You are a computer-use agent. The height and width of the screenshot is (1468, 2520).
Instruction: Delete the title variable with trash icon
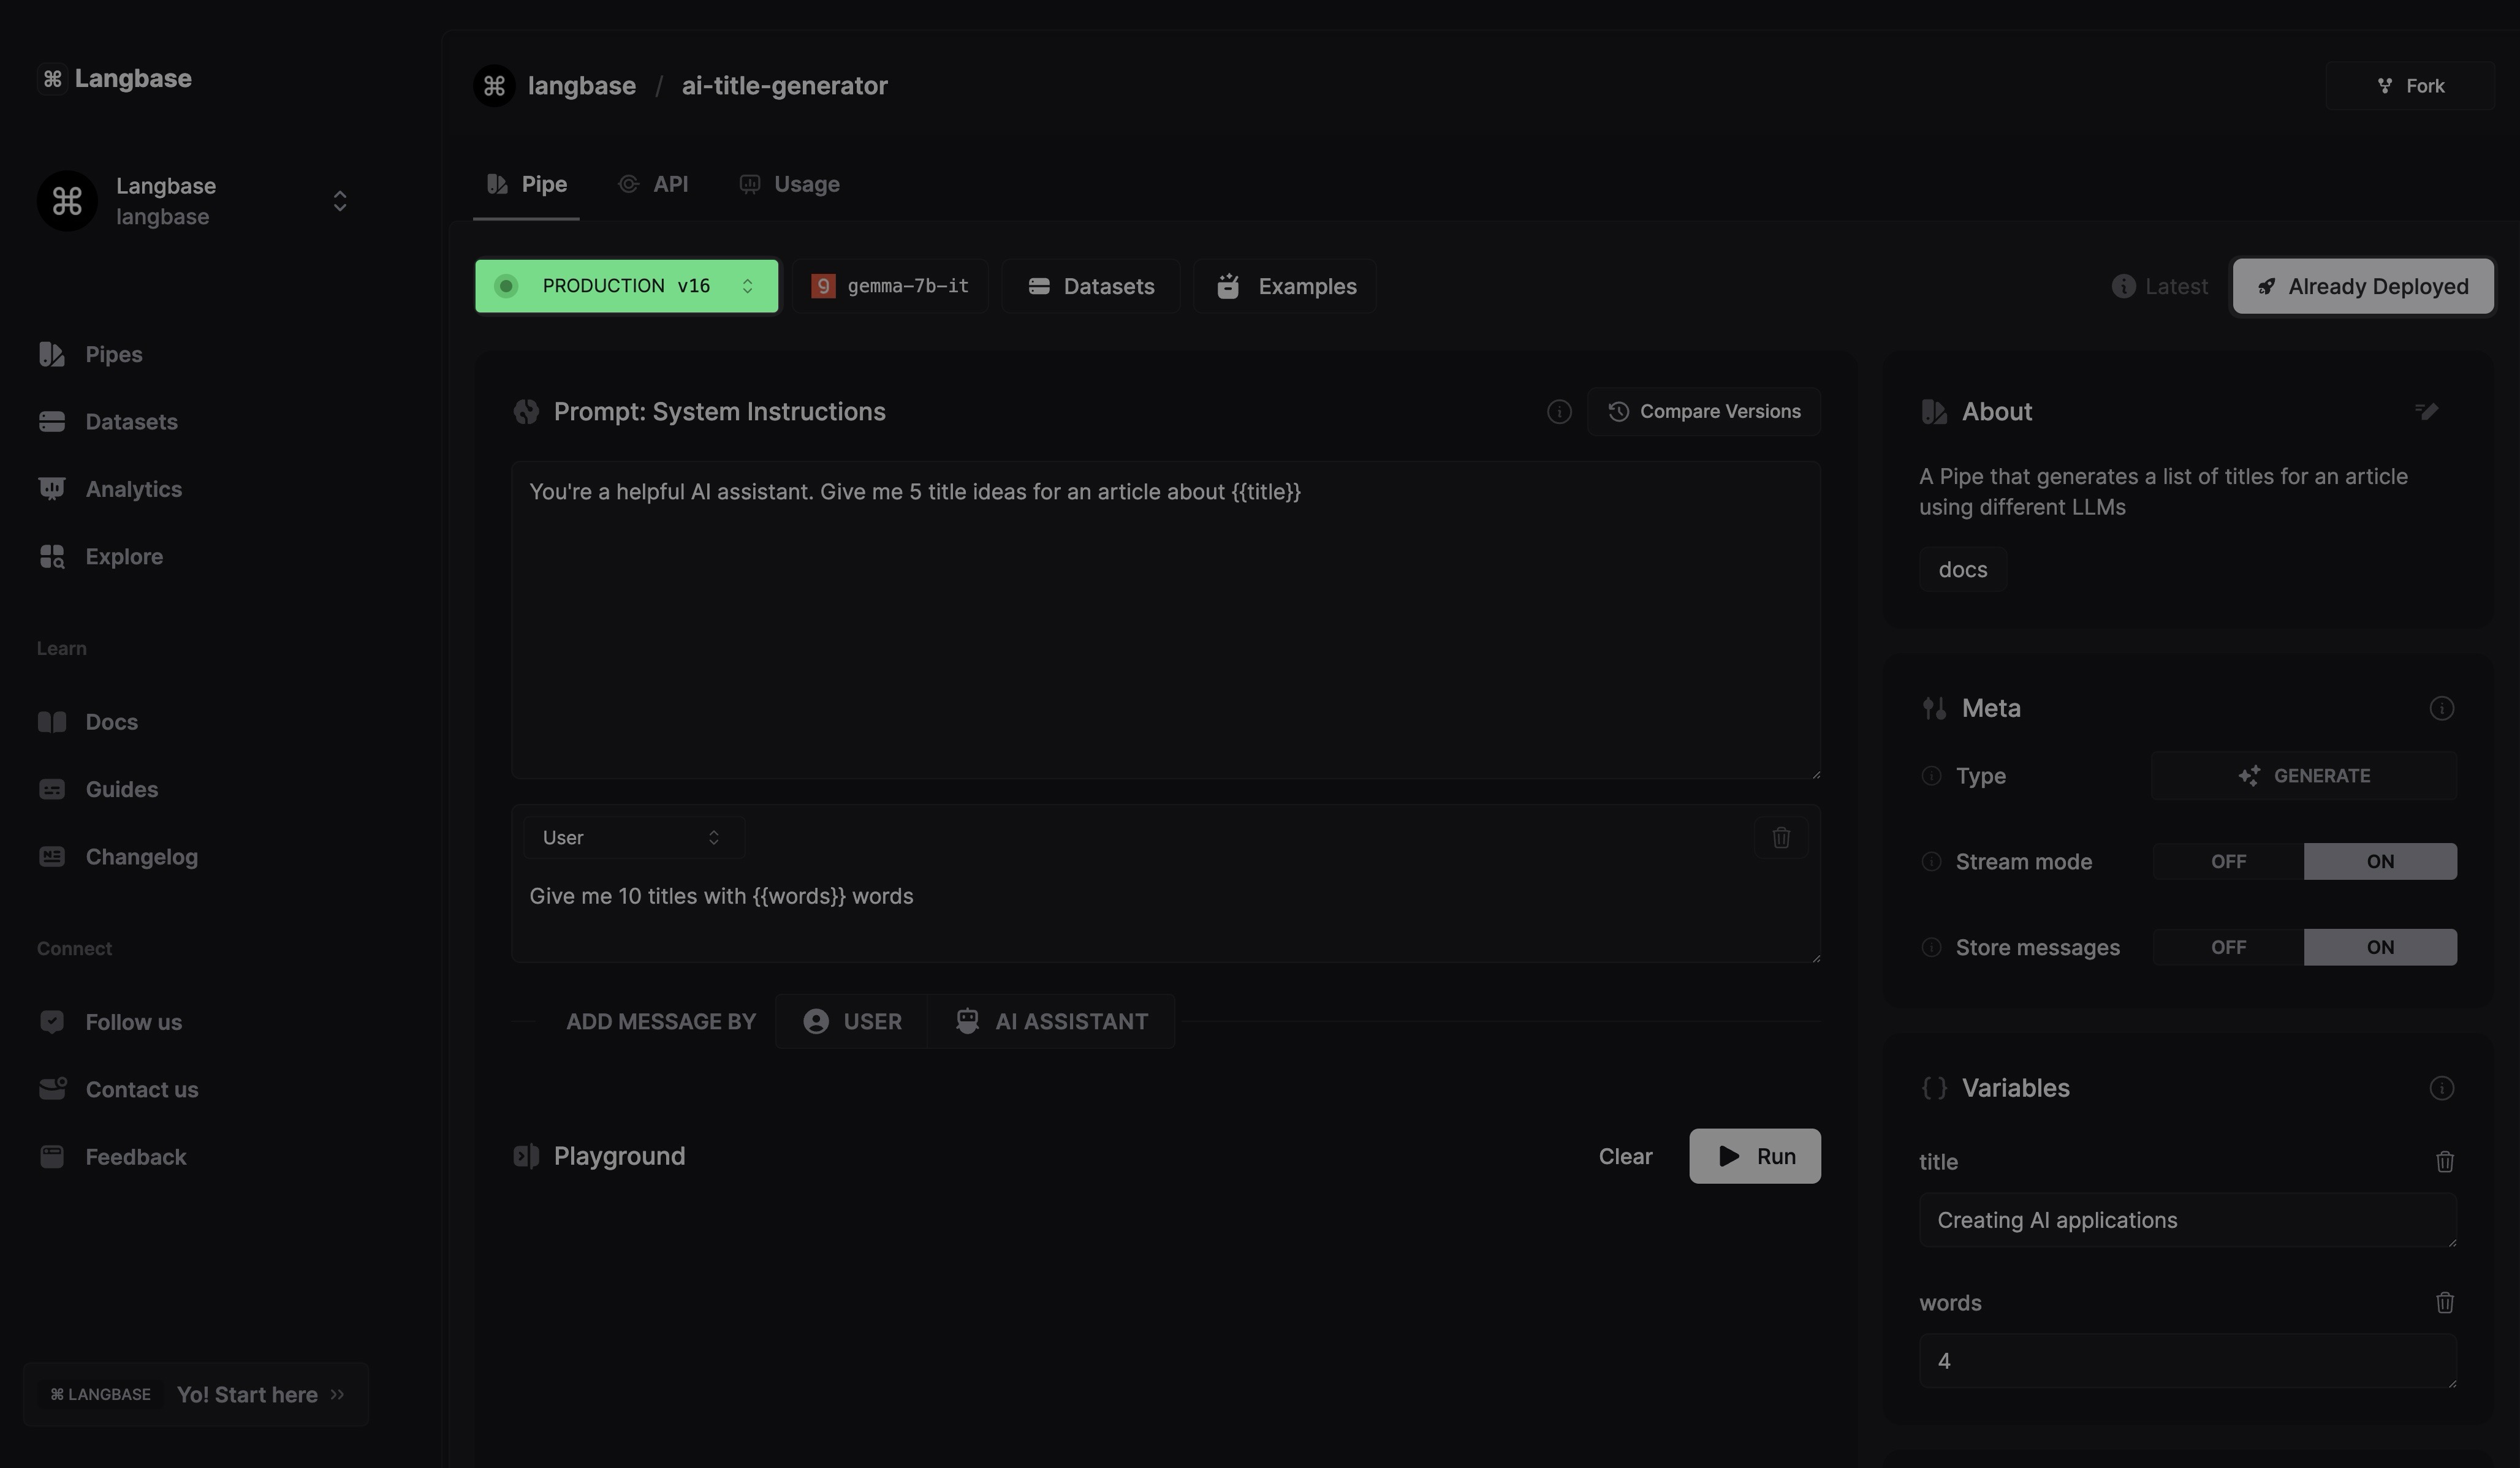pyautogui.click(x=2444, y=1162)
